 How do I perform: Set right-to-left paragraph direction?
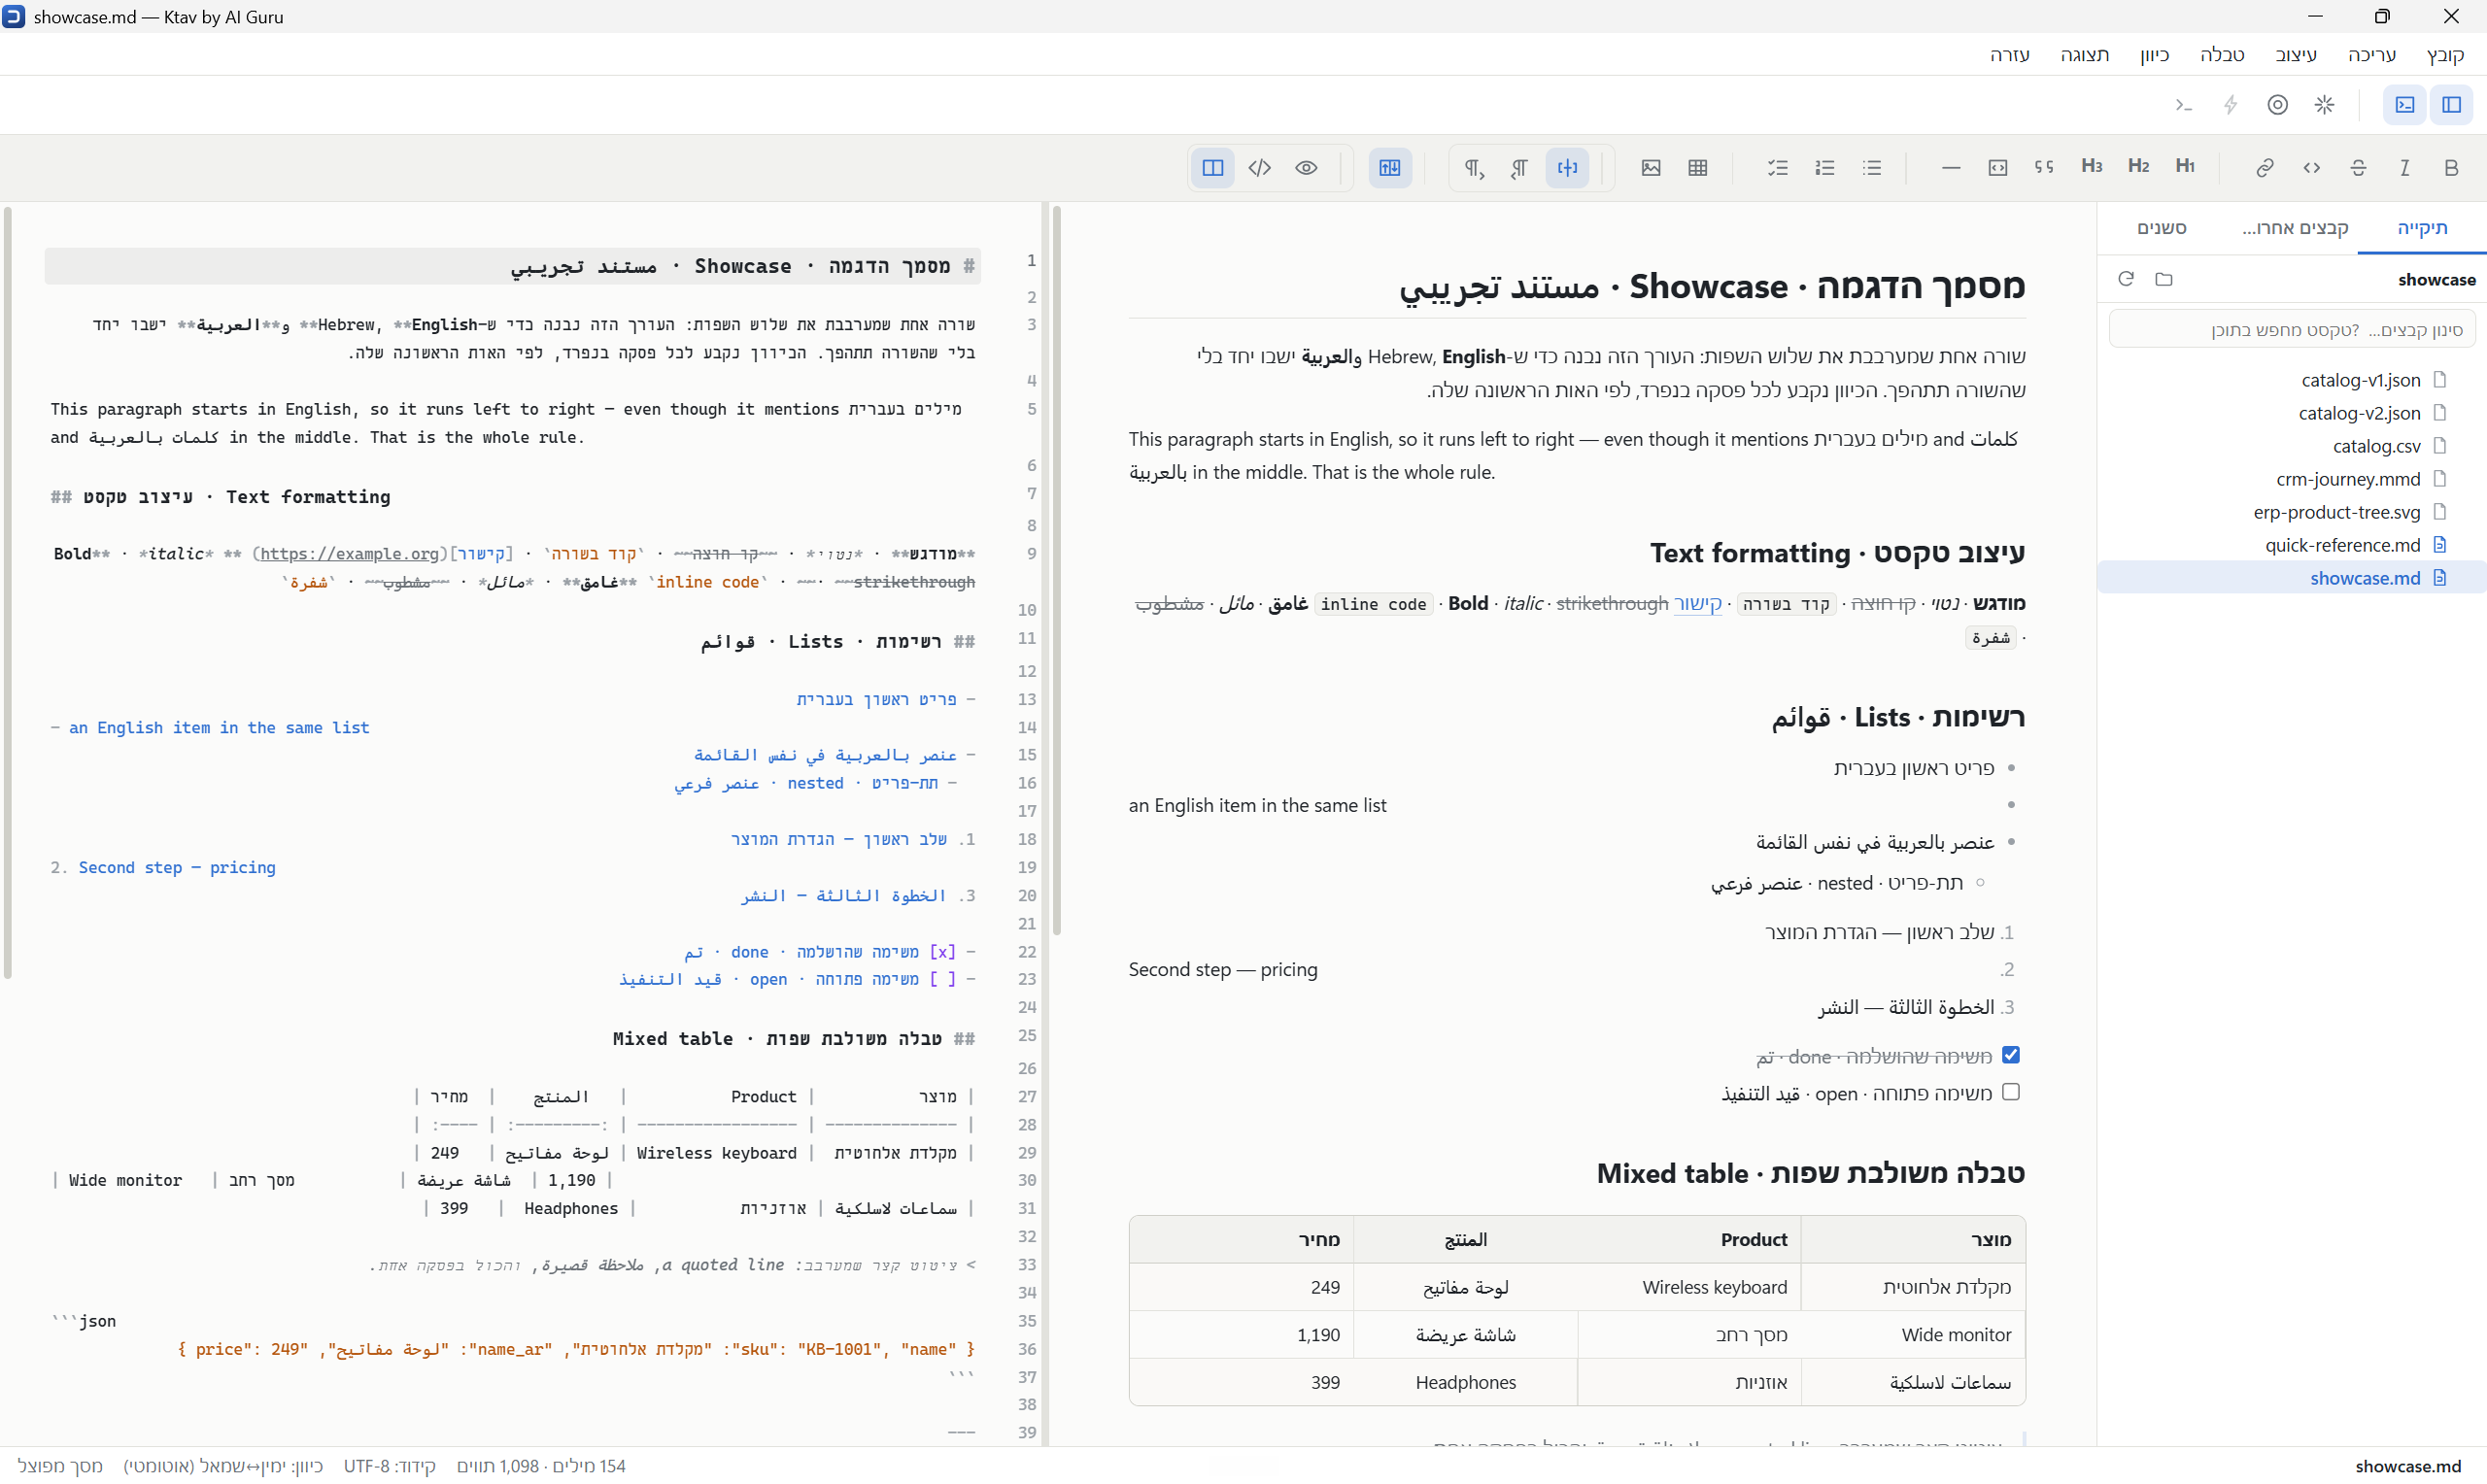click(x=1520, y=168)
